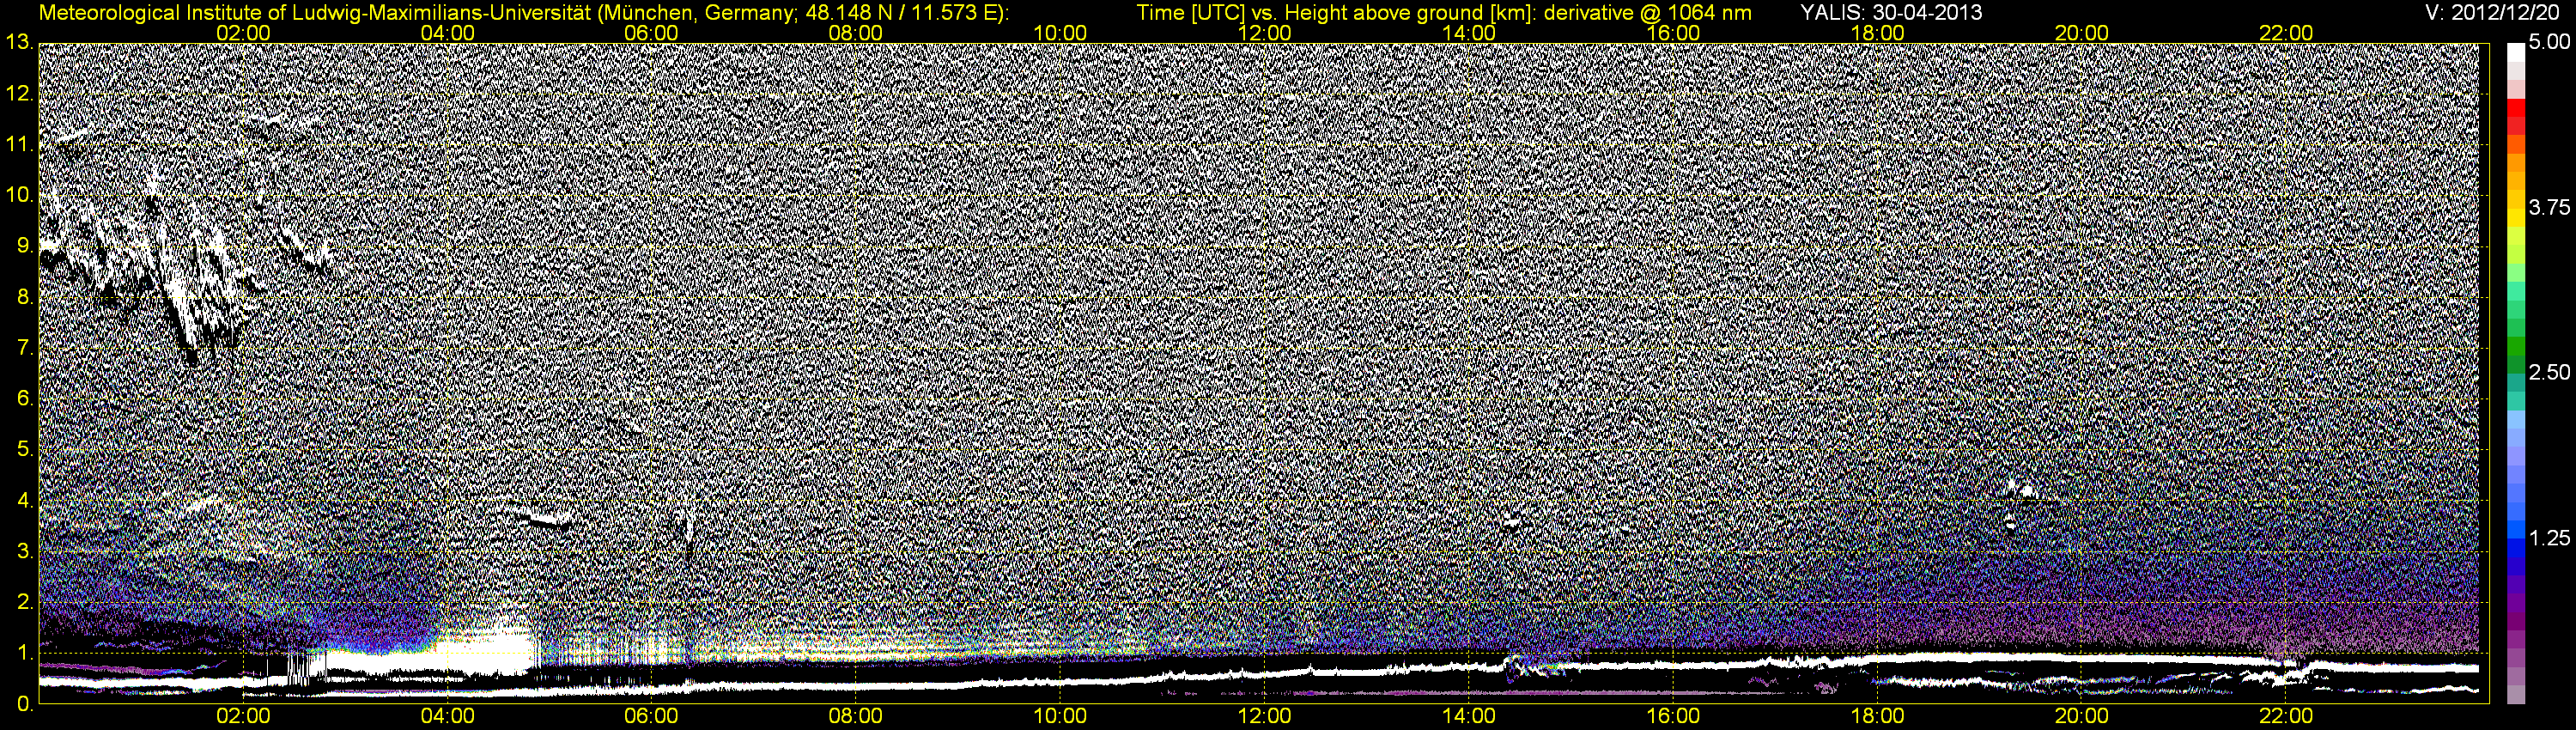Click the 20:00 label on the top time axis
2576x730 pixels.
(x=2082, y=33)
